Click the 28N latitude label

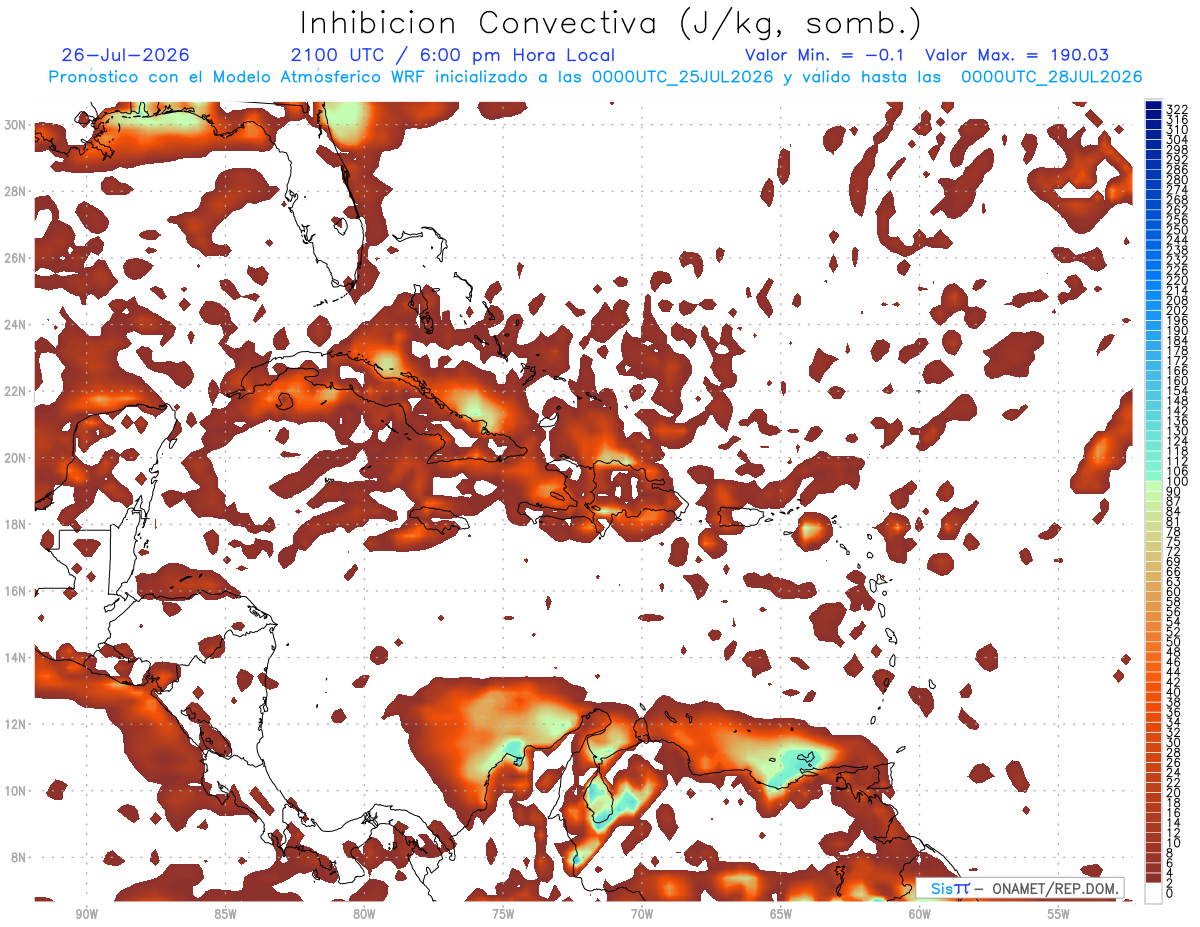click(16, 191)
